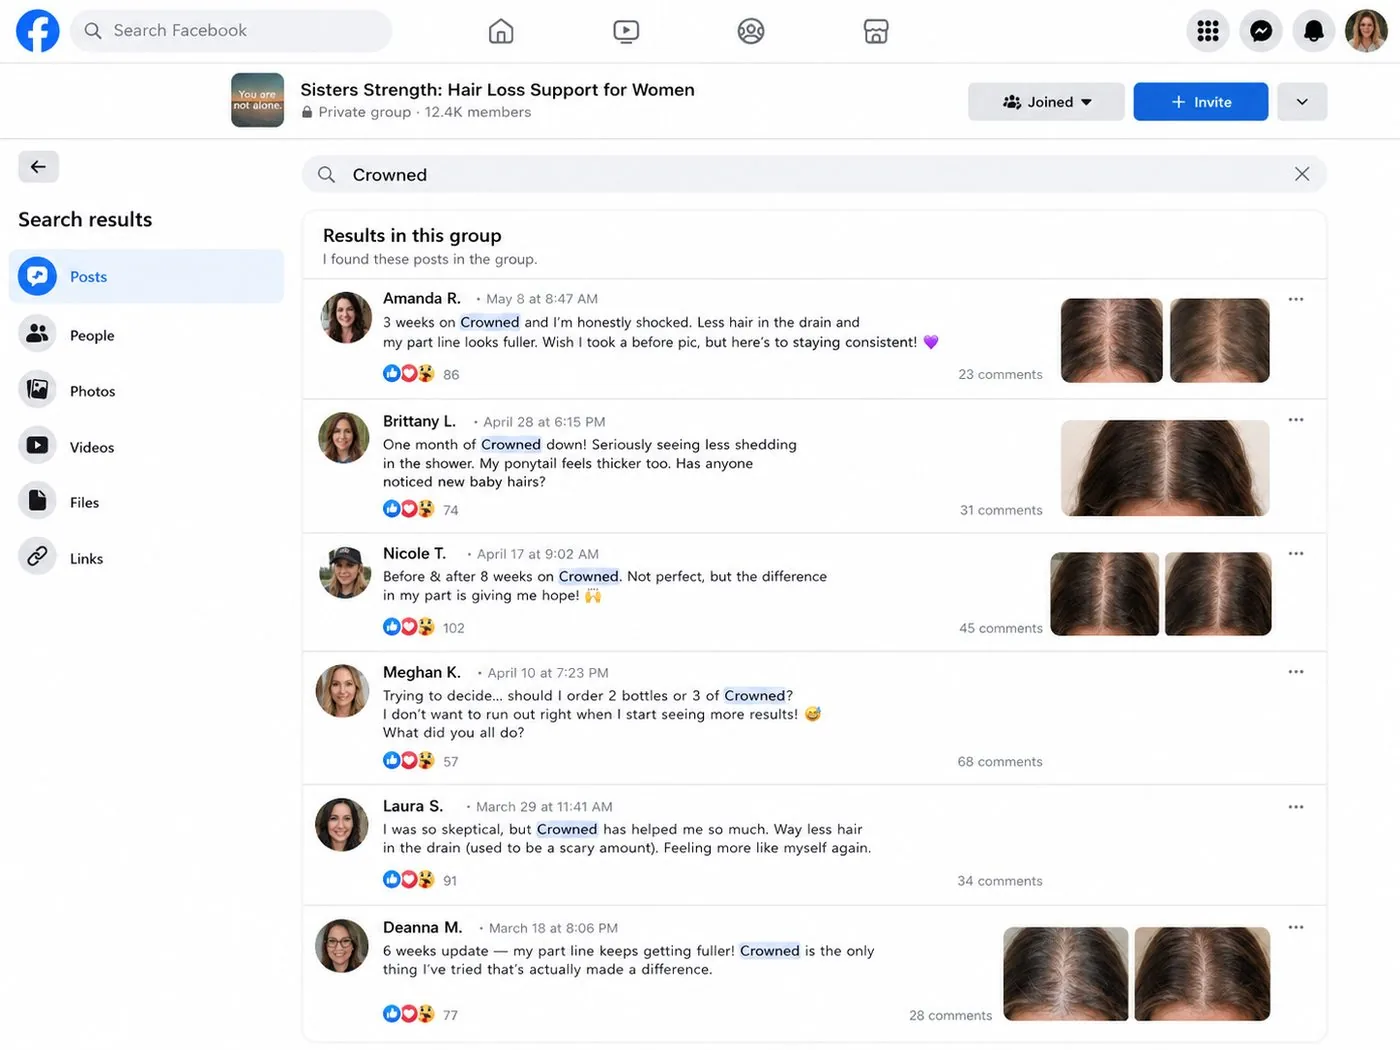1400x1050 pixels.
Task: Expand the group more-options chevron
Action: tap(1302, 102)
